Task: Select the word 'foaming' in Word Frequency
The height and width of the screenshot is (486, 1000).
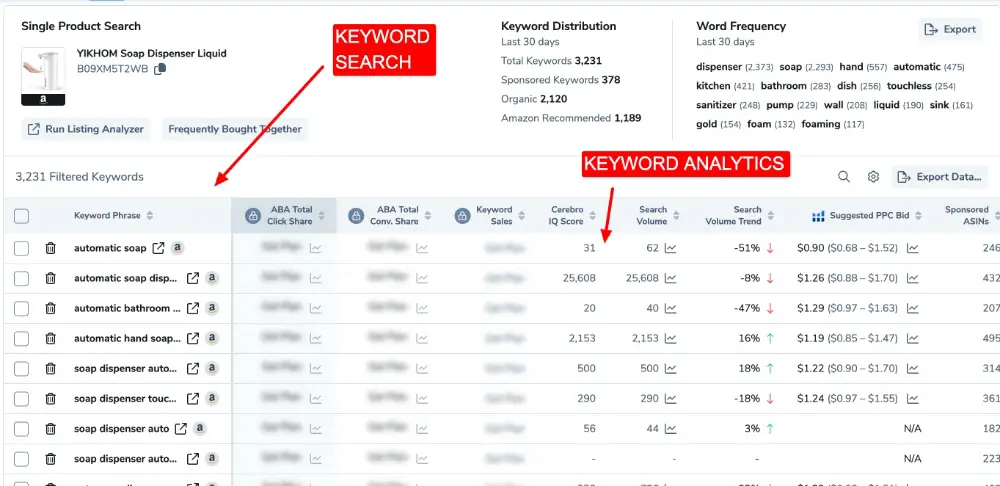Action: 820,124
